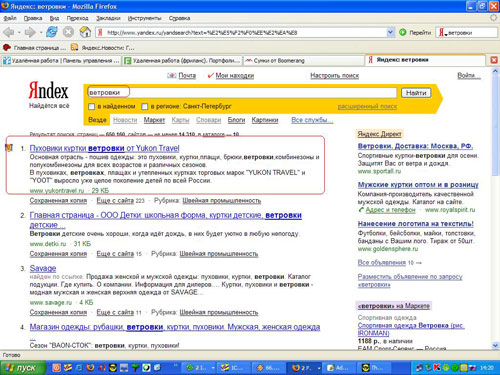Enable the 'в найденном' checkbox
The width and height of the screenshot is (500, 375).
tap(91, 107)
